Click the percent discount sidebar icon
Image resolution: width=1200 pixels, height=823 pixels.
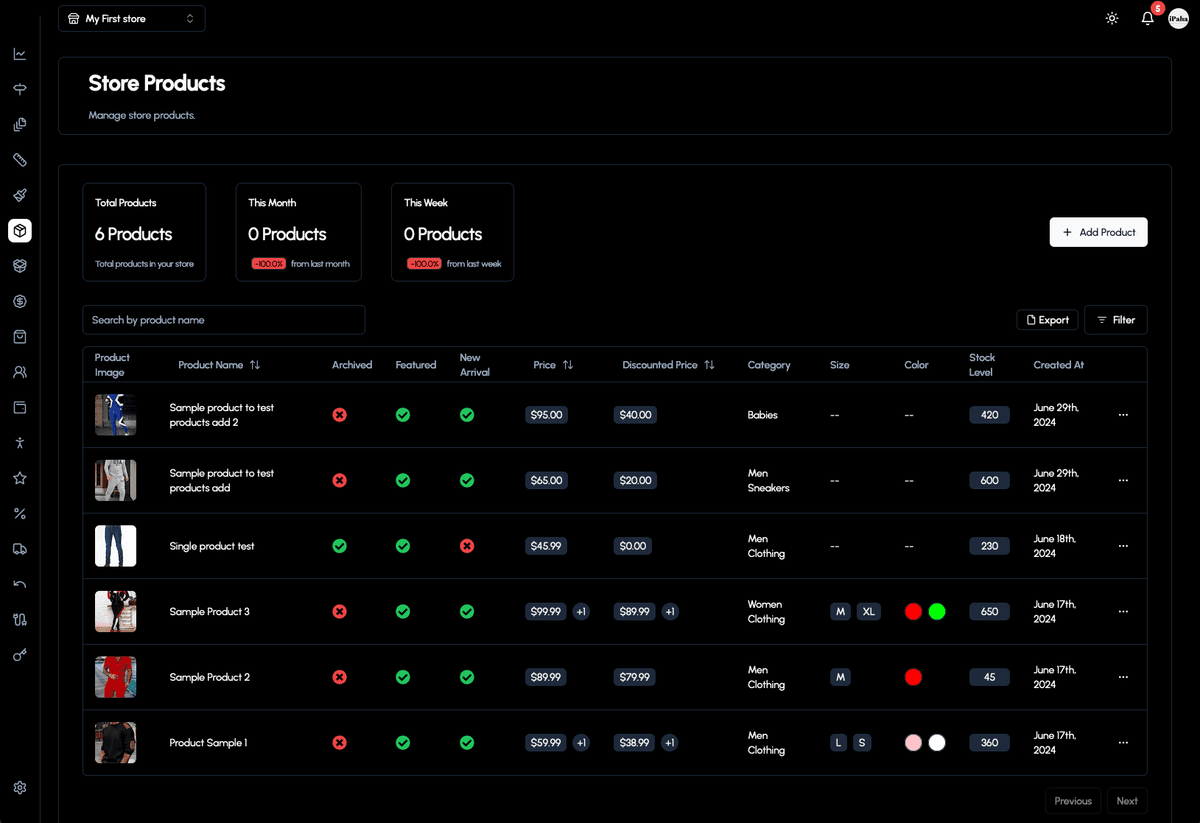[20, 514]
